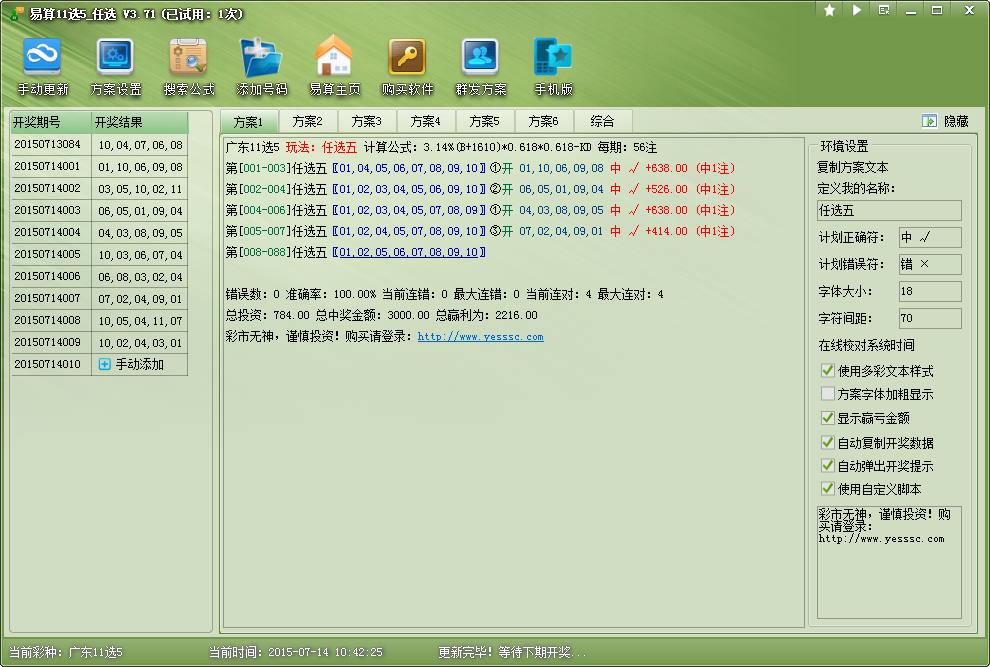Click the 搜索公式 toolbar icon
Screen dimensions: 990x667
coord(189,57)
